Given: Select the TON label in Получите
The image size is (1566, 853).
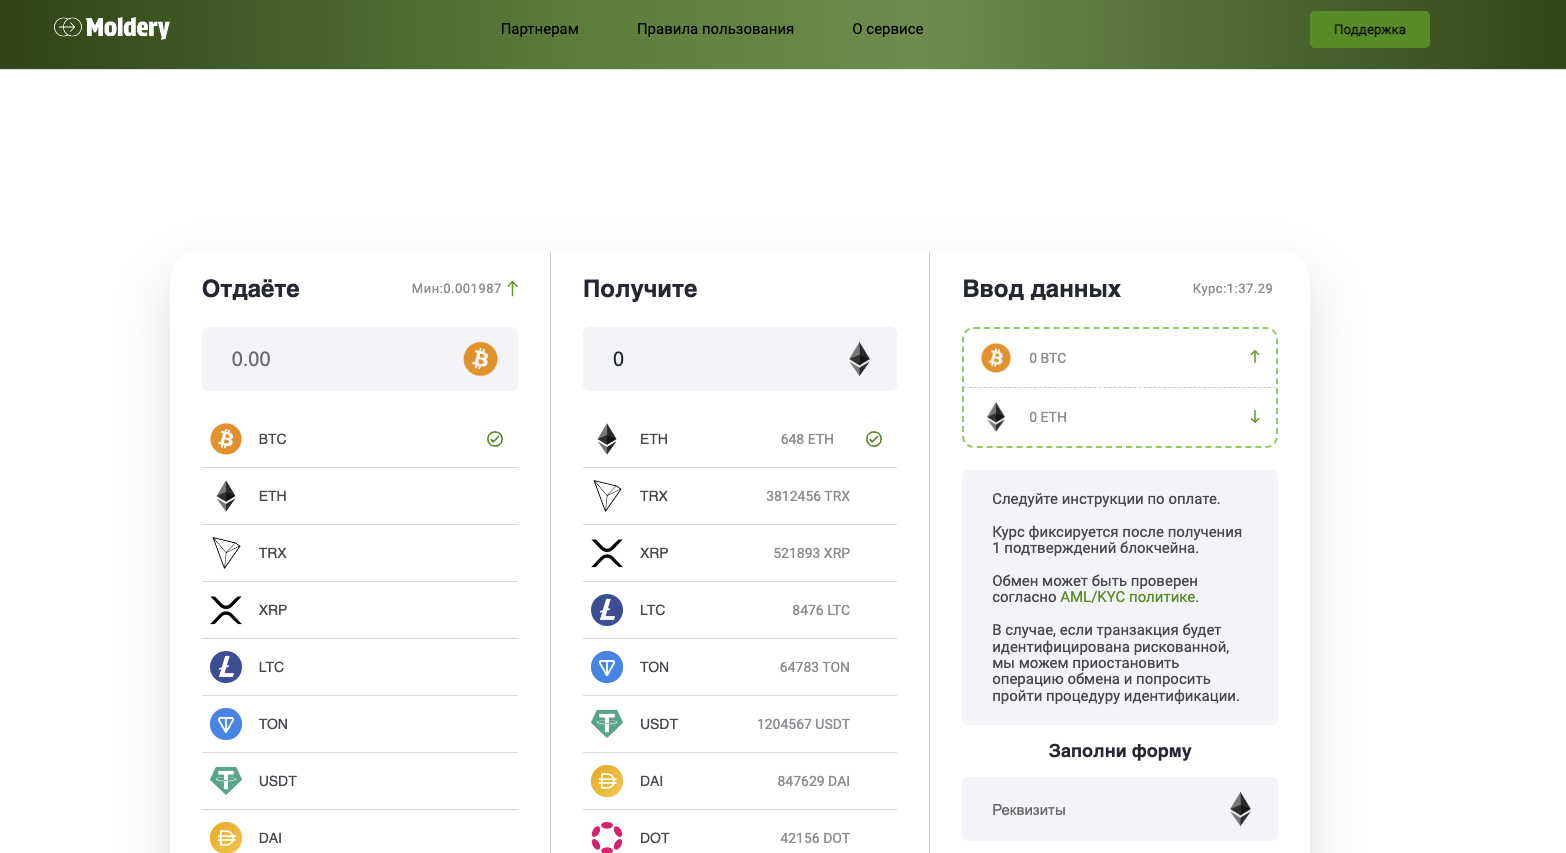Looking at the screenshot, I should 654,667.
